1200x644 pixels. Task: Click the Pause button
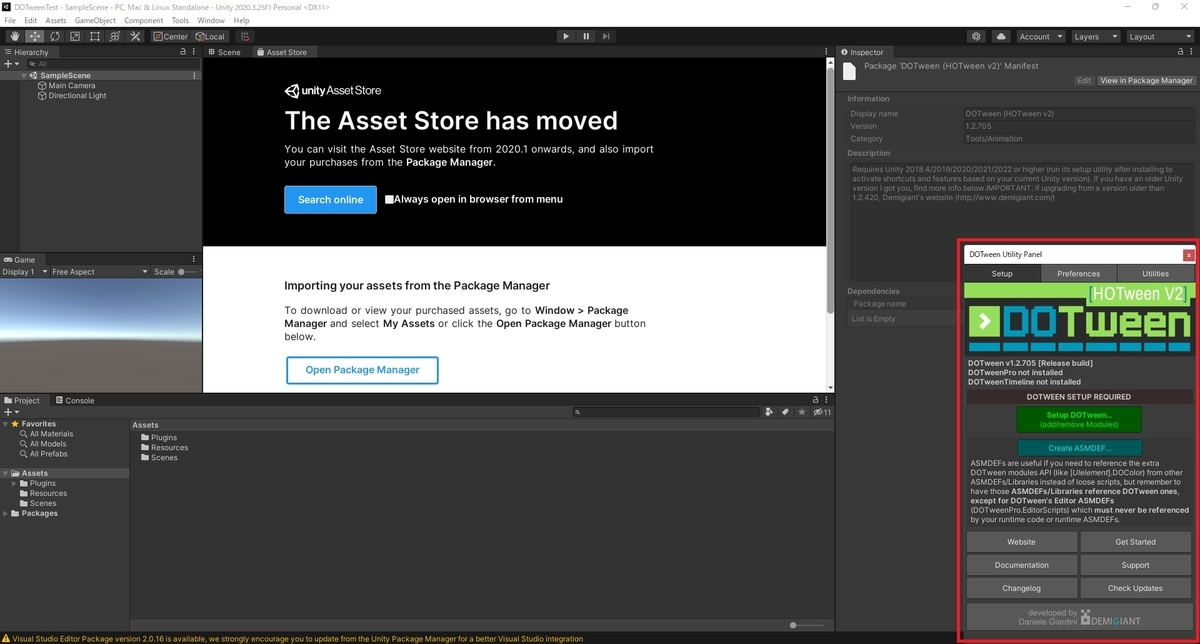(x=586, y=36)
